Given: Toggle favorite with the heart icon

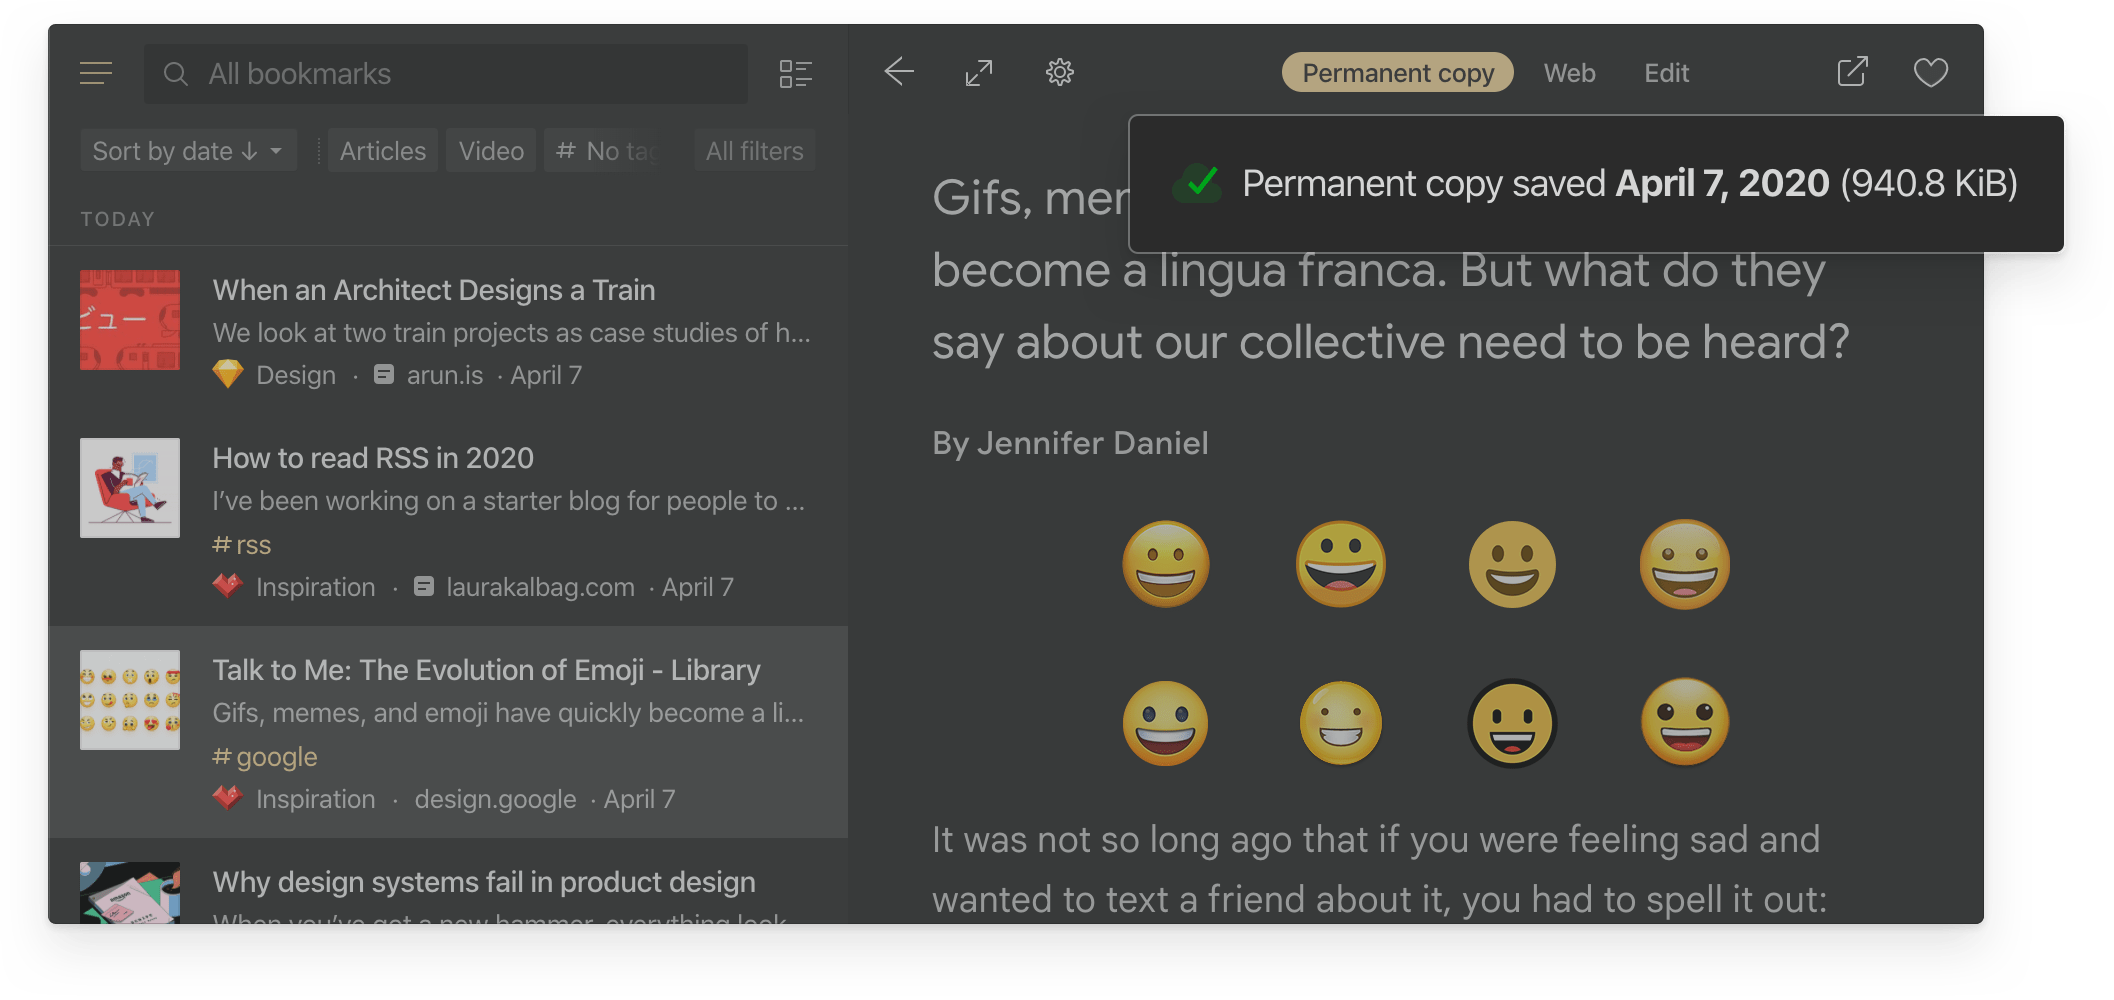Looking at the screenshot, I should coord(1930,73).
